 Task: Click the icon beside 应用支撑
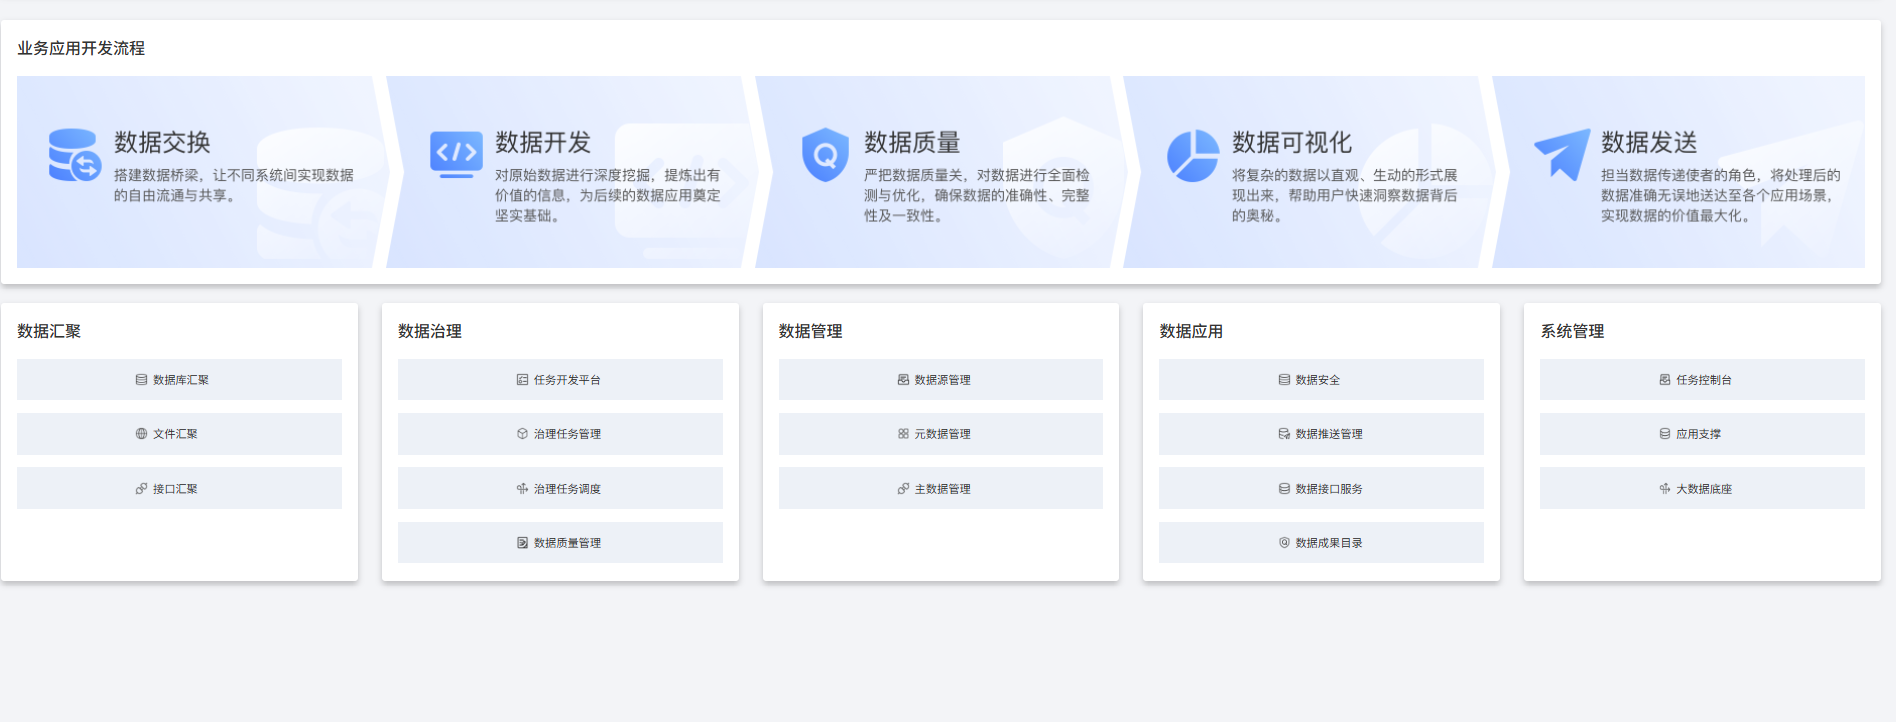(x=1665, y=434)
